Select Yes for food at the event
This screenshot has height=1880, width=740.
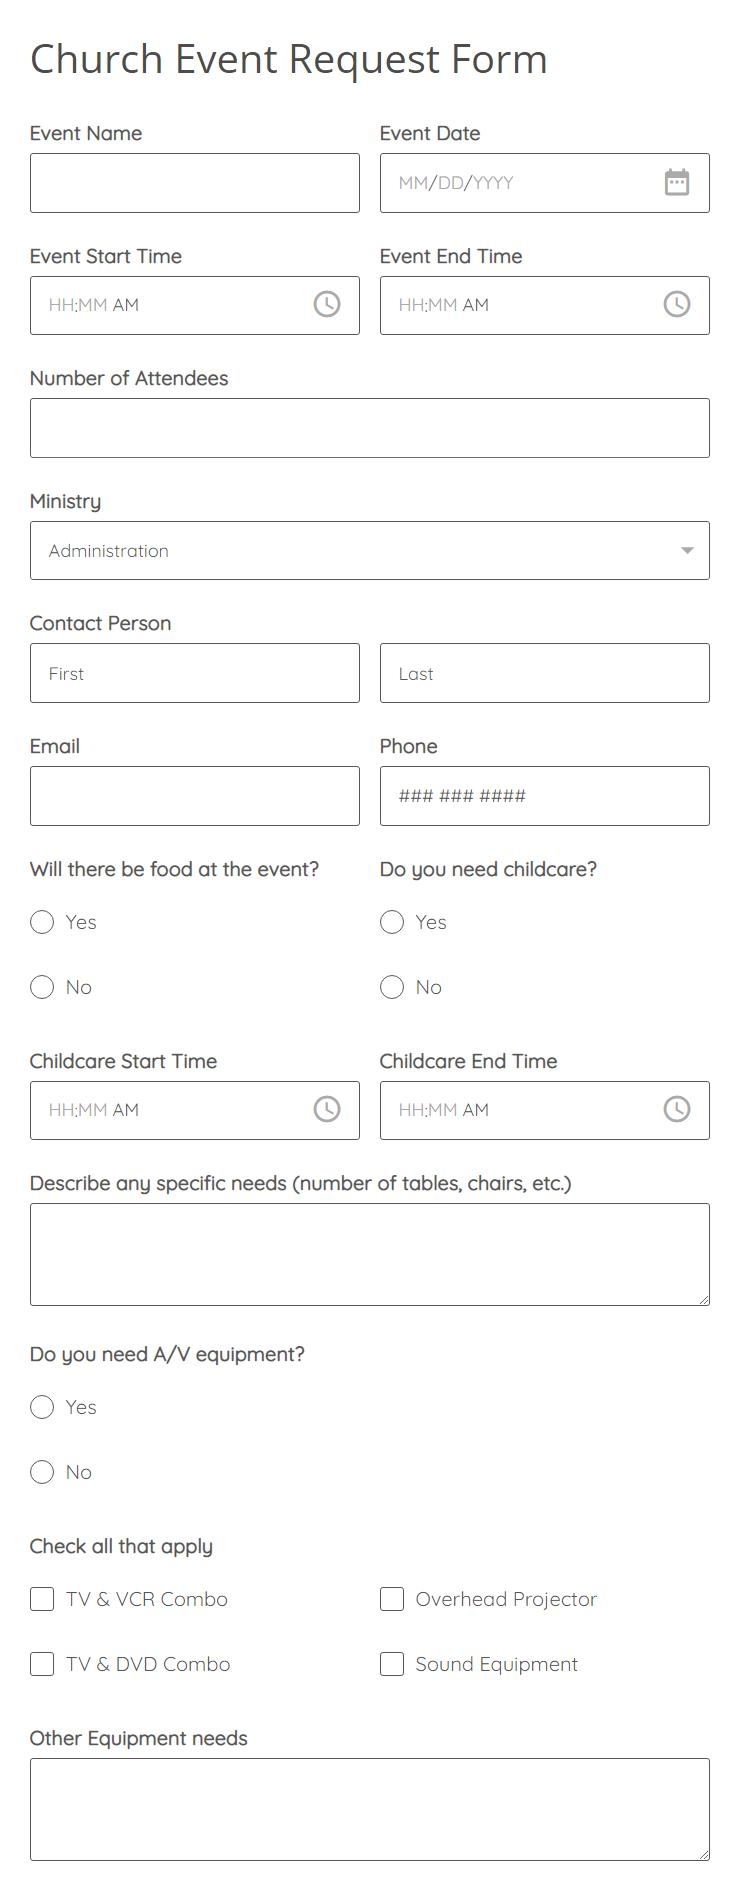point(42,922)
